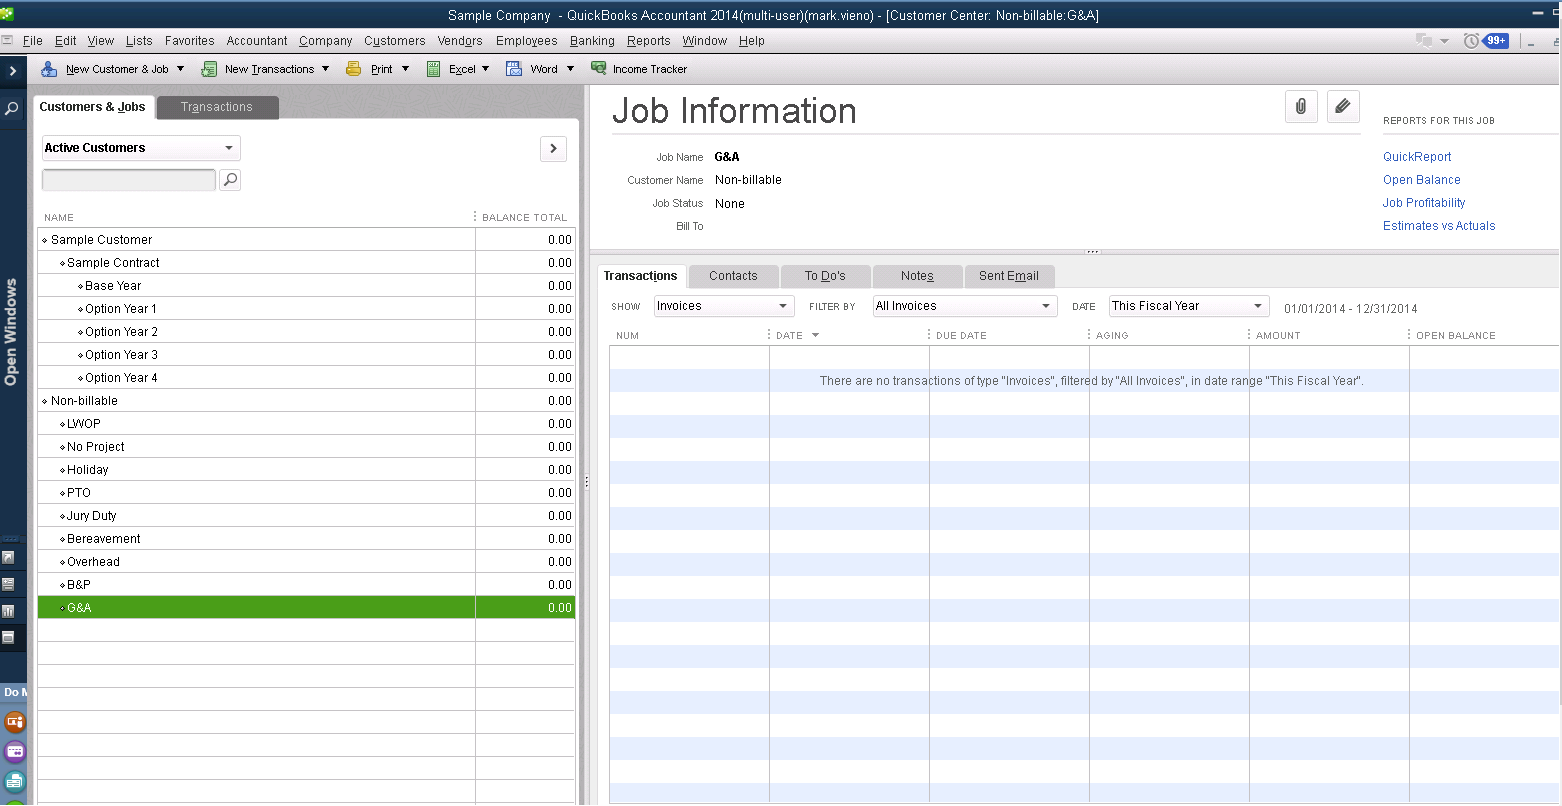The image size is (1562, 806).
Task: Open the Reports menu
Action: click(648, 41)
